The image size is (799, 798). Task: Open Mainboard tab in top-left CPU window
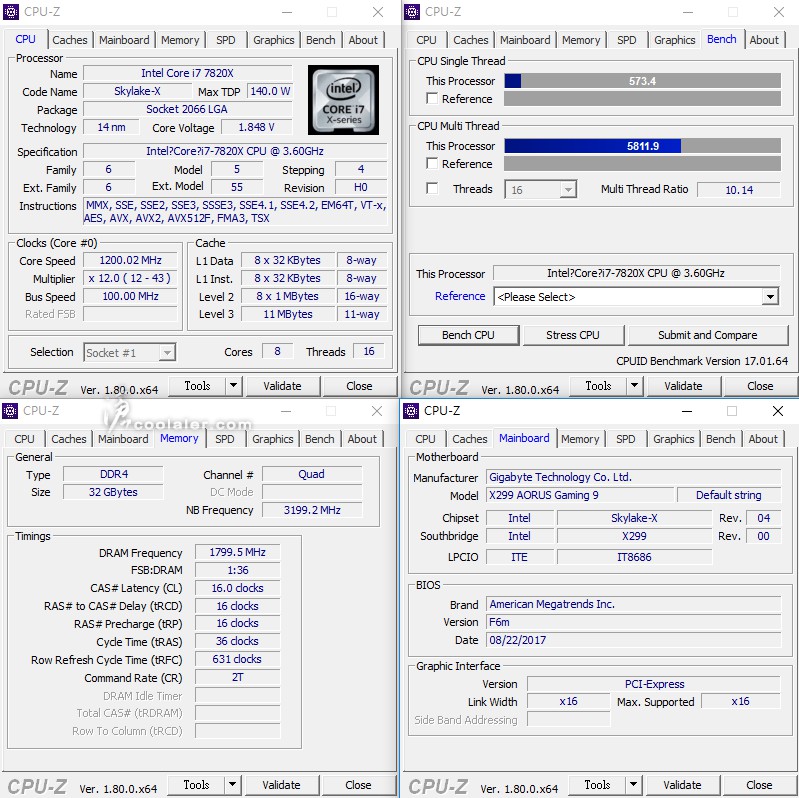click(124, 40)
